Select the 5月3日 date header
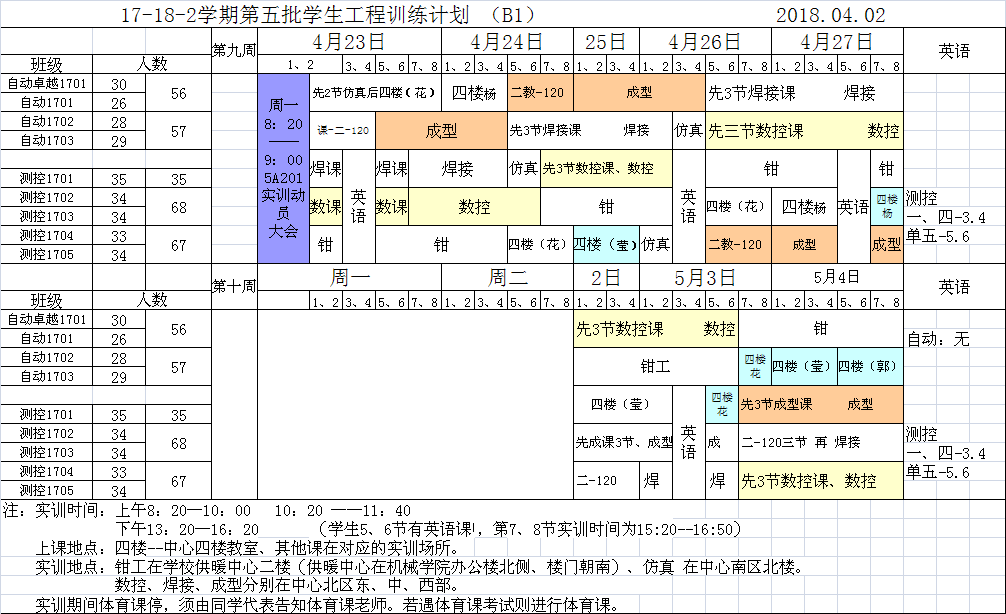Screen dimensions: 1006x614 pyautogui.click(x=704, y=278)
